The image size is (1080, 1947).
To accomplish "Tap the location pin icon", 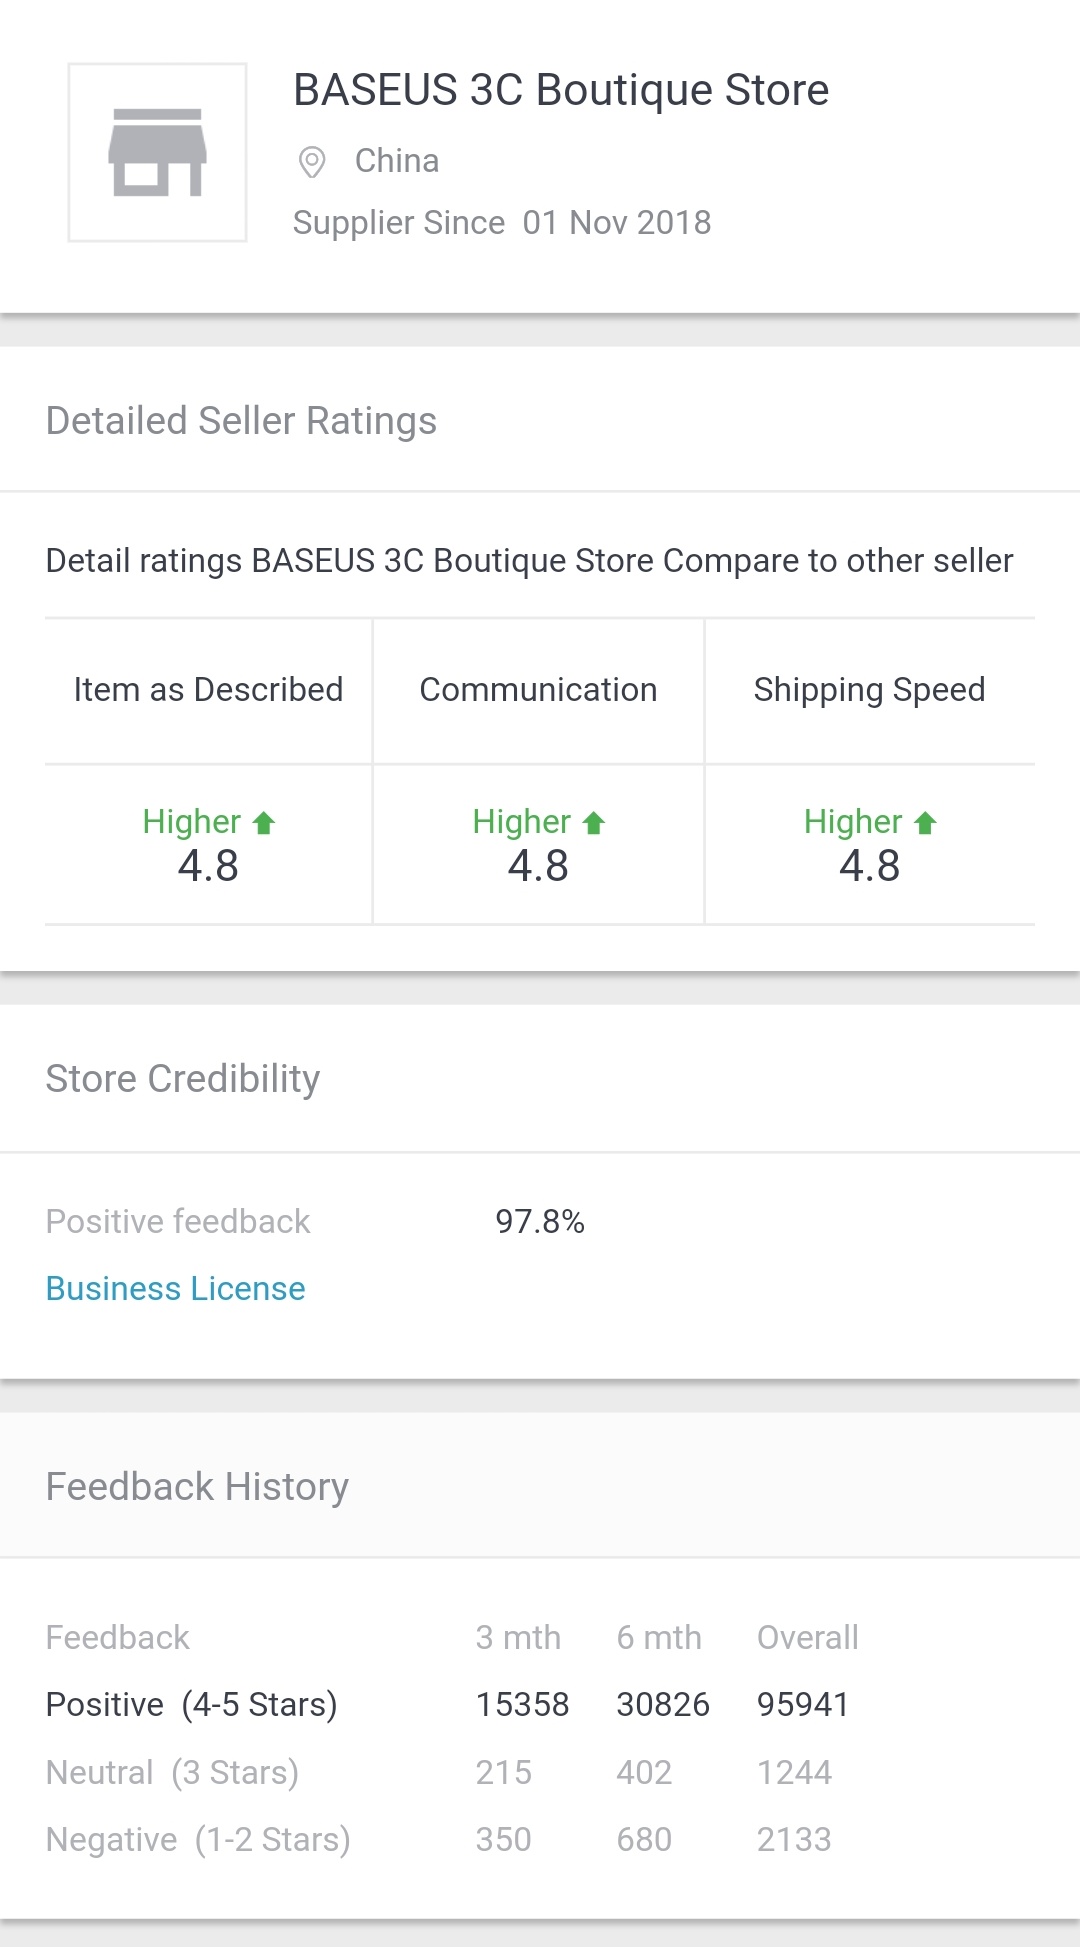I will pyautogui.click(x=312, y=162).
